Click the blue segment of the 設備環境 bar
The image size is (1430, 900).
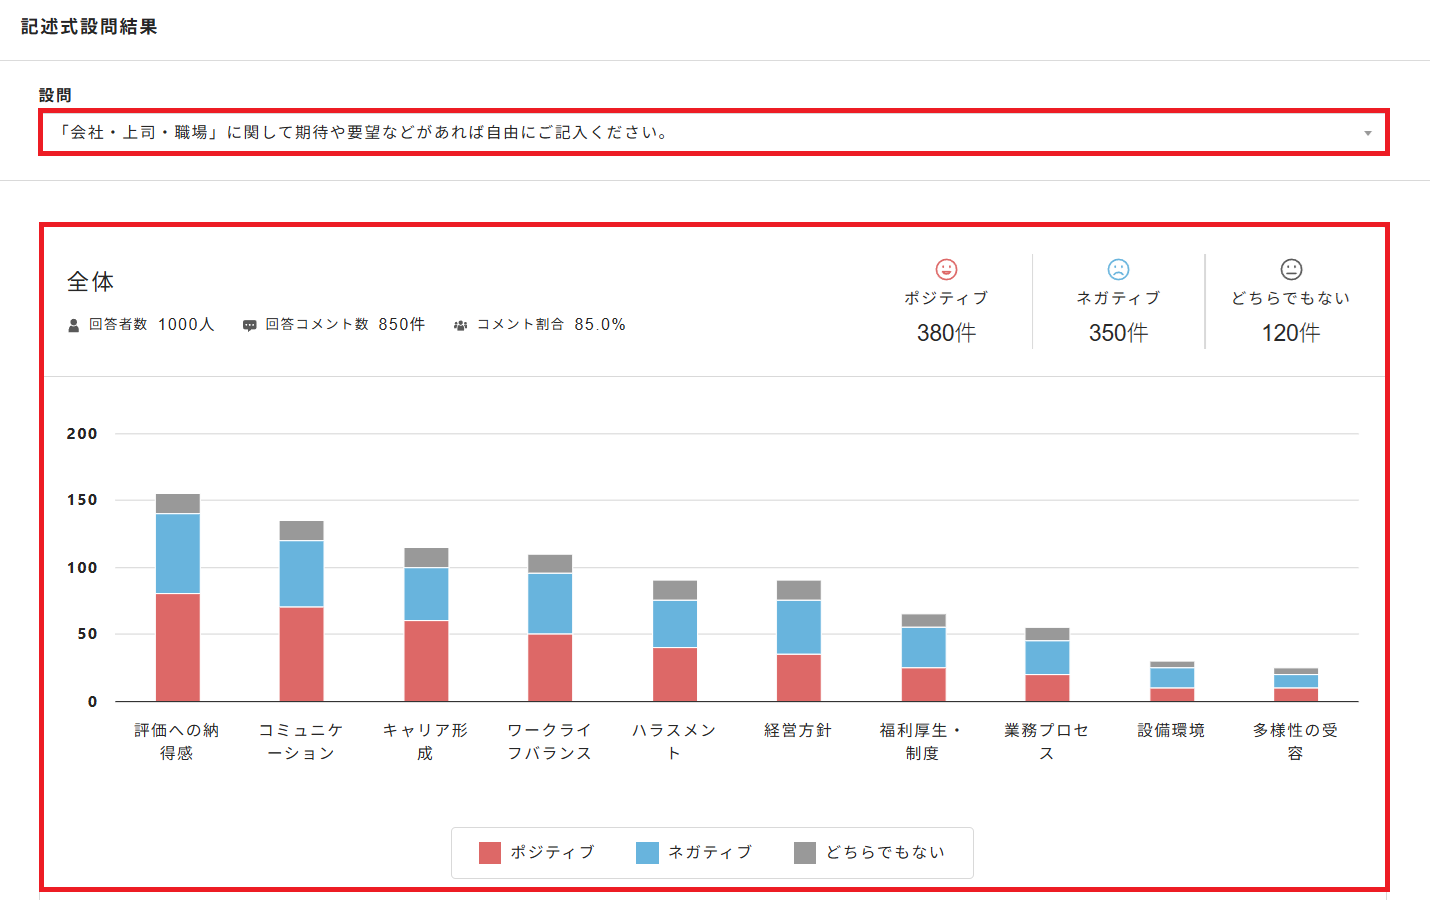click(x=1172, y=678)
